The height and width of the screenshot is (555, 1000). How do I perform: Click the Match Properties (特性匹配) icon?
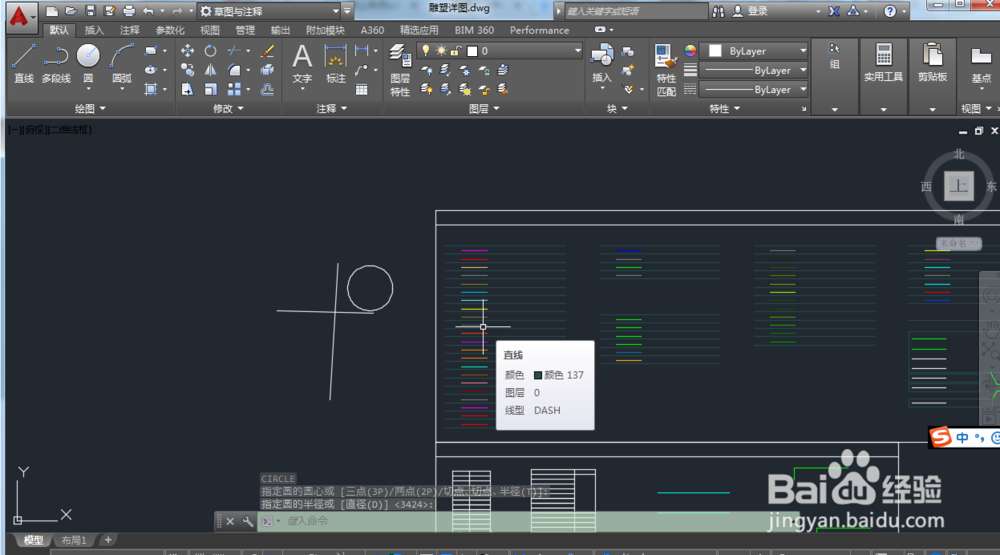pyautogui.click(x=666, y=70)
